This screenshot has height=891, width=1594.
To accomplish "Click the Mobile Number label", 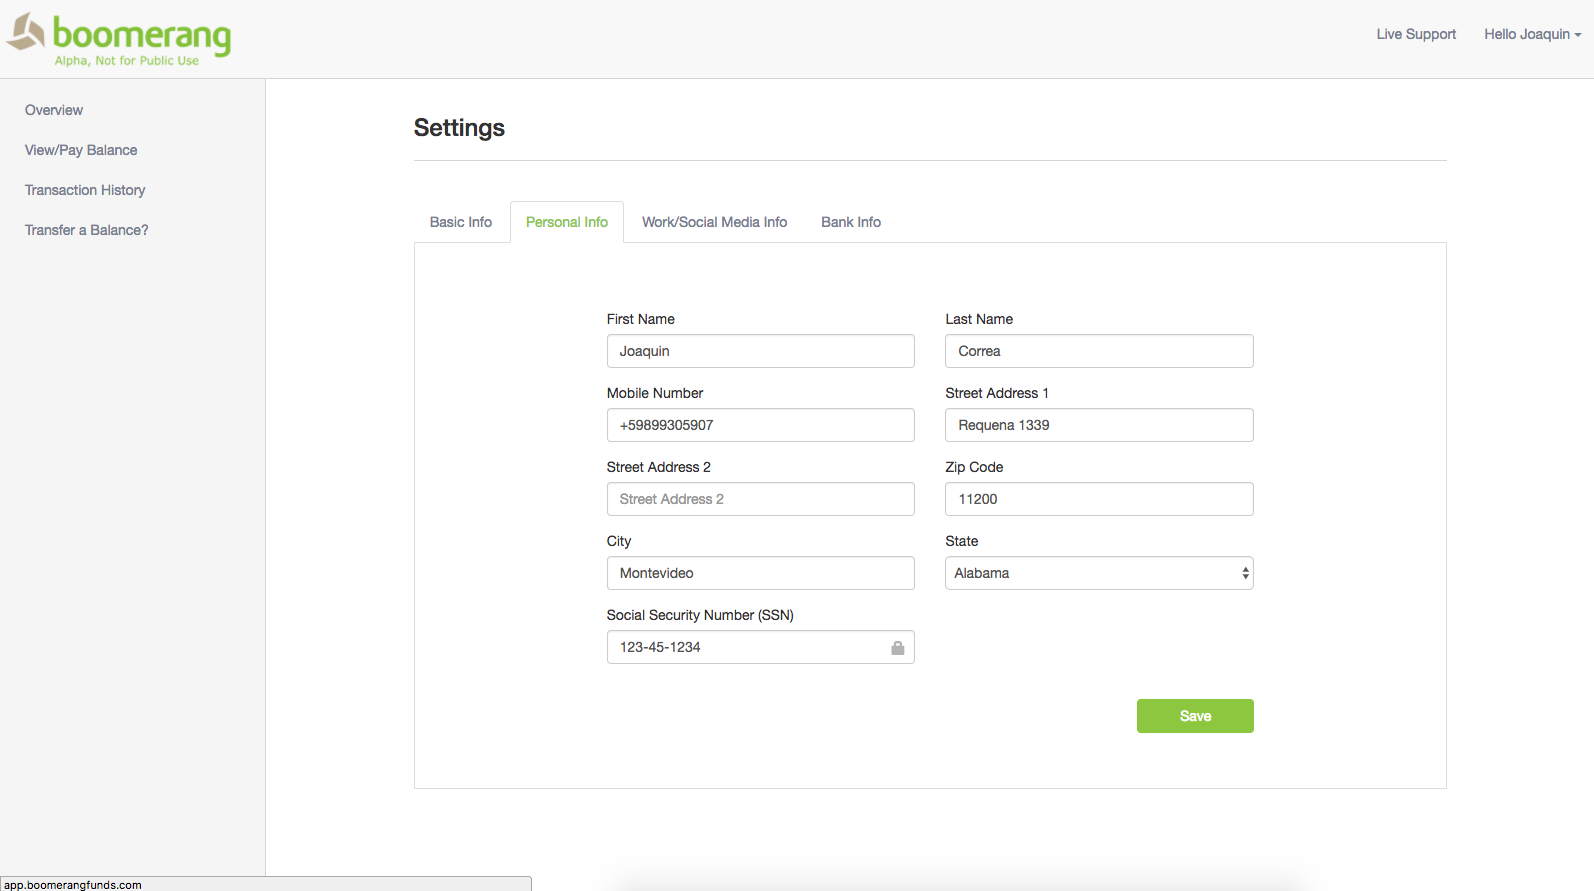I will [655, 393].
